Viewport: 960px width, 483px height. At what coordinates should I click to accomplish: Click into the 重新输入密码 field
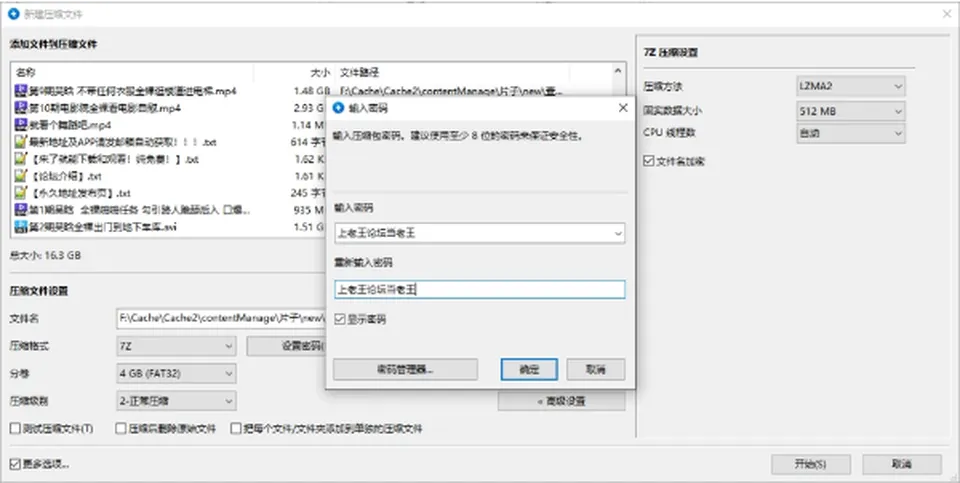pyautogui.click(x=480, y=290)
